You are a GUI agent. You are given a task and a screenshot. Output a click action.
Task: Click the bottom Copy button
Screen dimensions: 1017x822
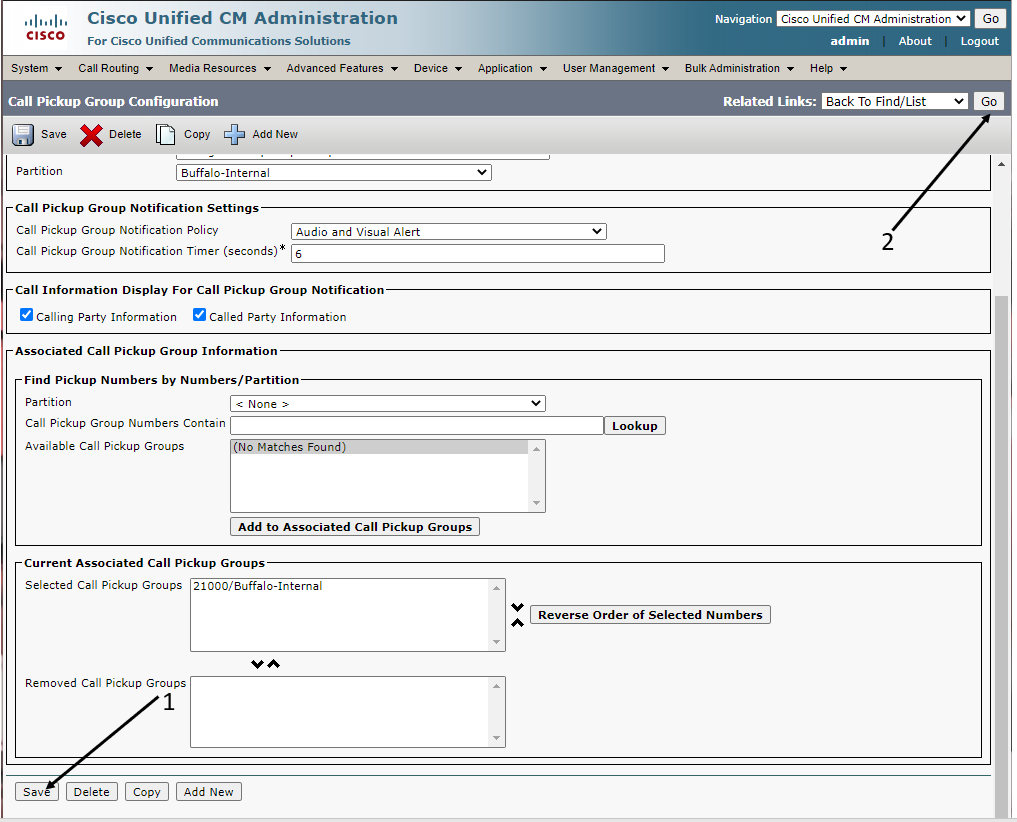coord(147,792)
